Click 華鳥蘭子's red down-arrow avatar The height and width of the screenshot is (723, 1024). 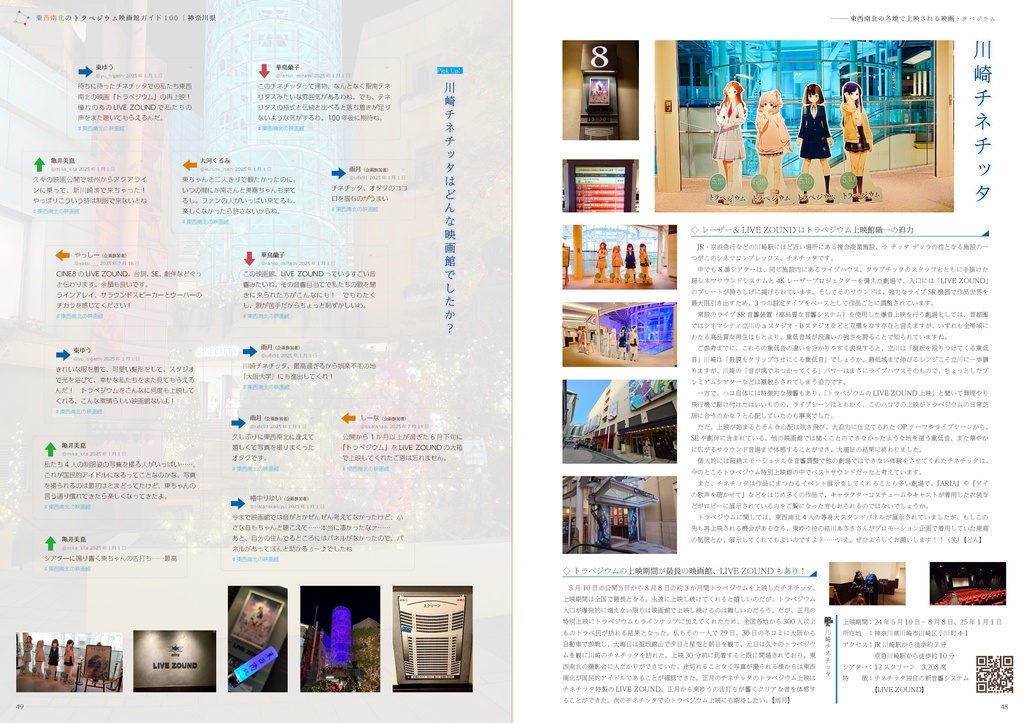coord(264,71)
